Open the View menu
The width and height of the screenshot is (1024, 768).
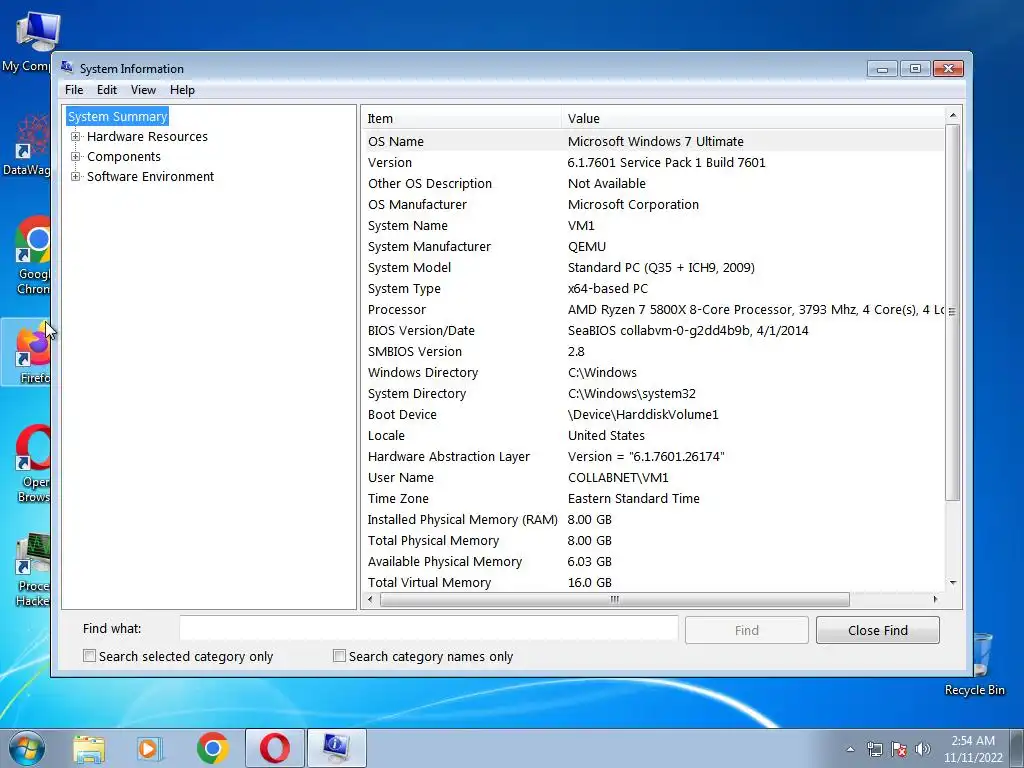click(143, 90)
